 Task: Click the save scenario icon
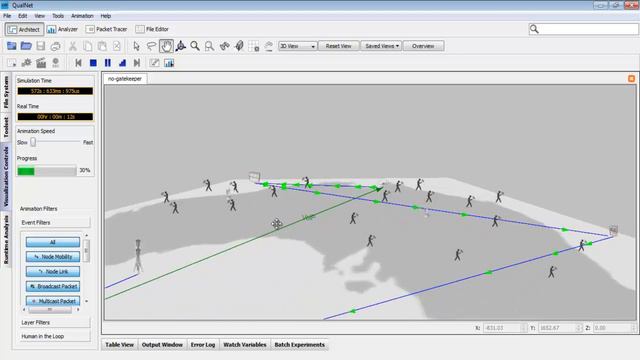click(41, 46)
